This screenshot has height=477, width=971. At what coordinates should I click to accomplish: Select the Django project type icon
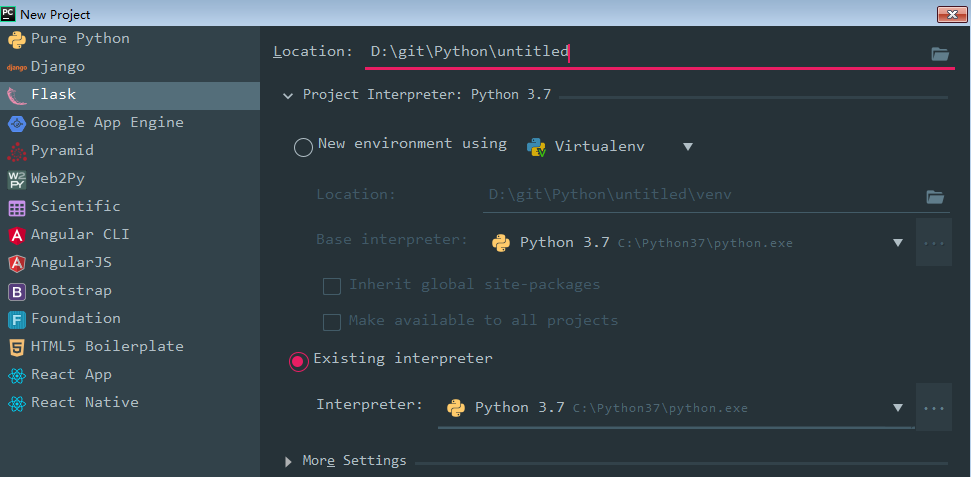(16, 67)
